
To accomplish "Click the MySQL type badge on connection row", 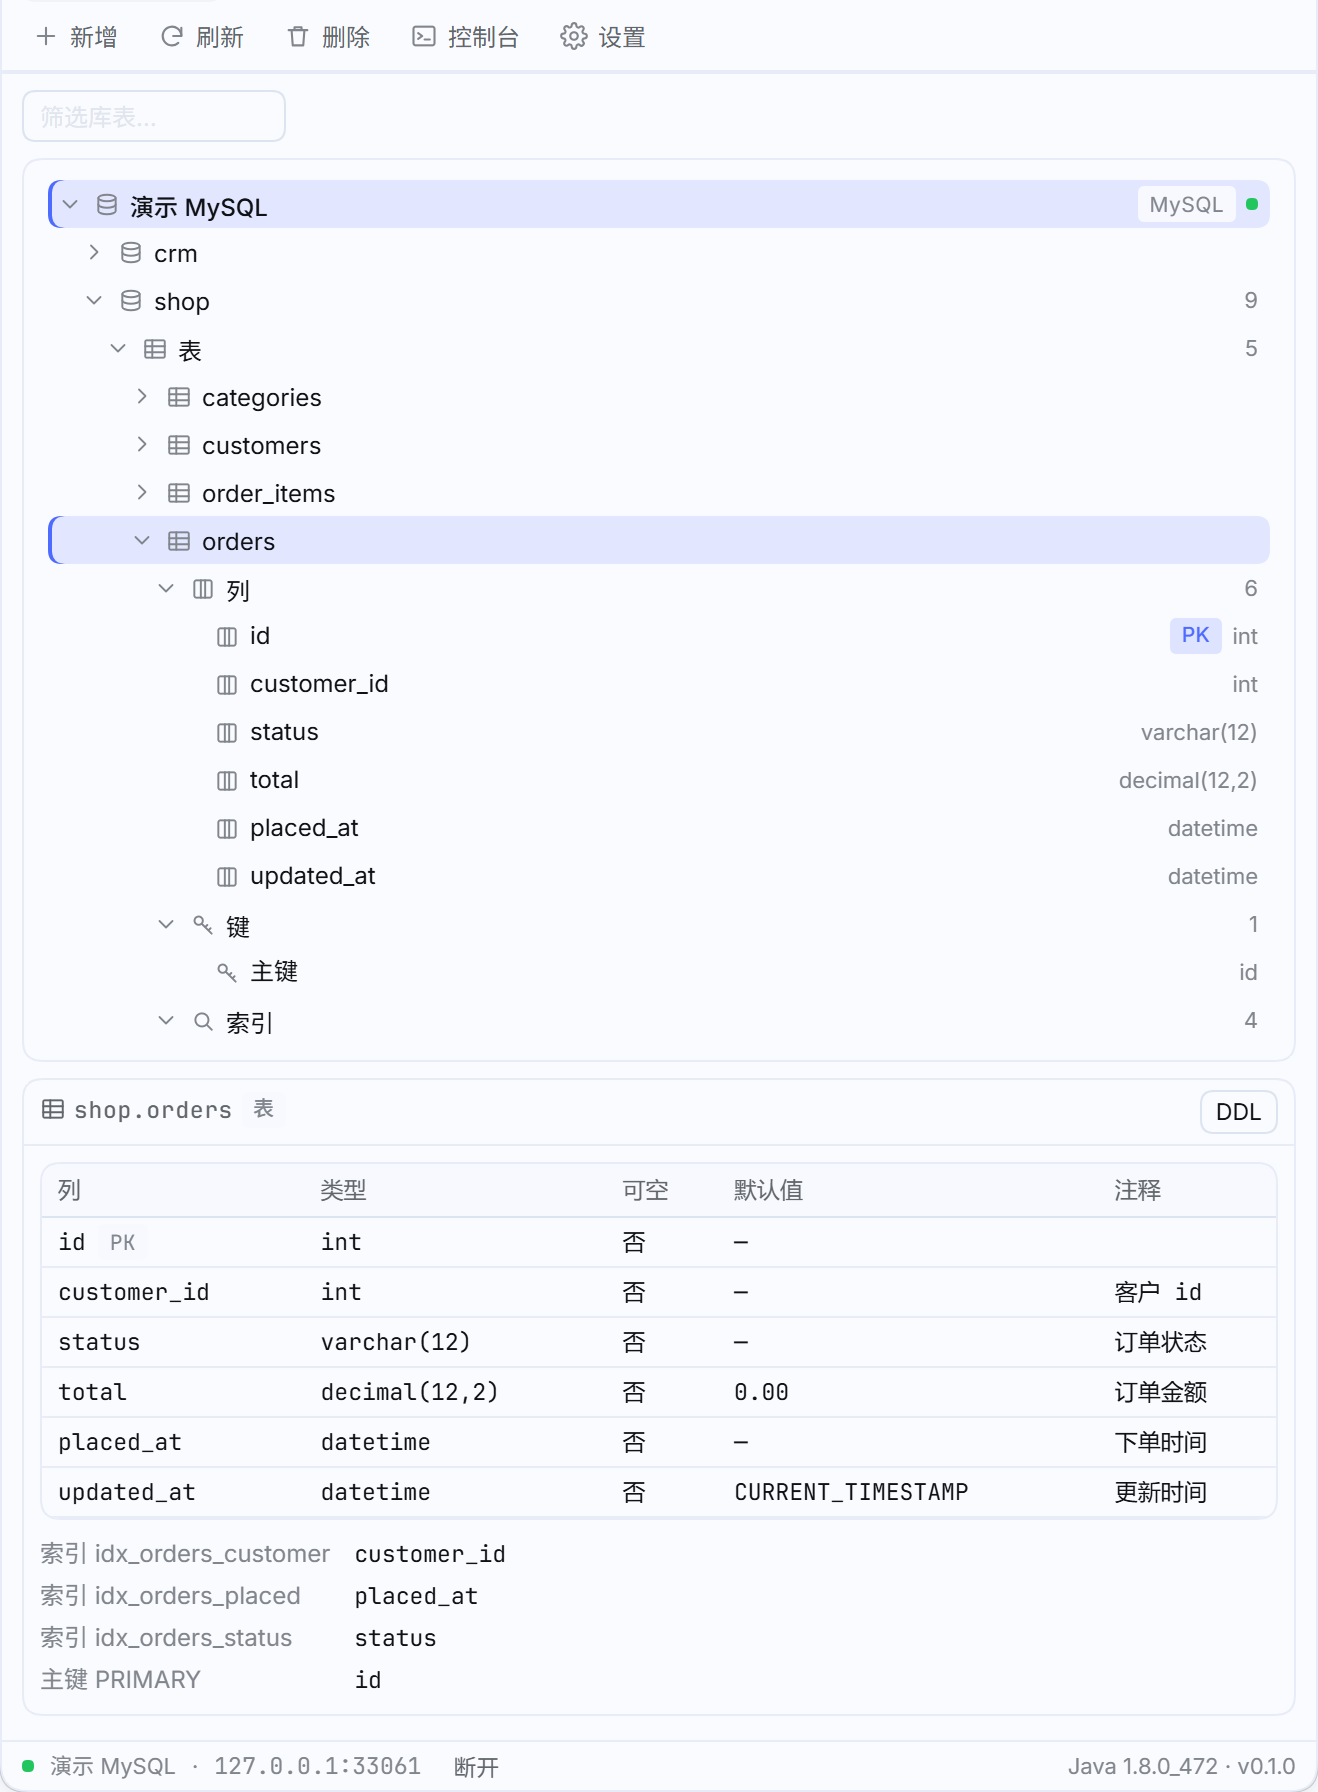I will 1186,205.
